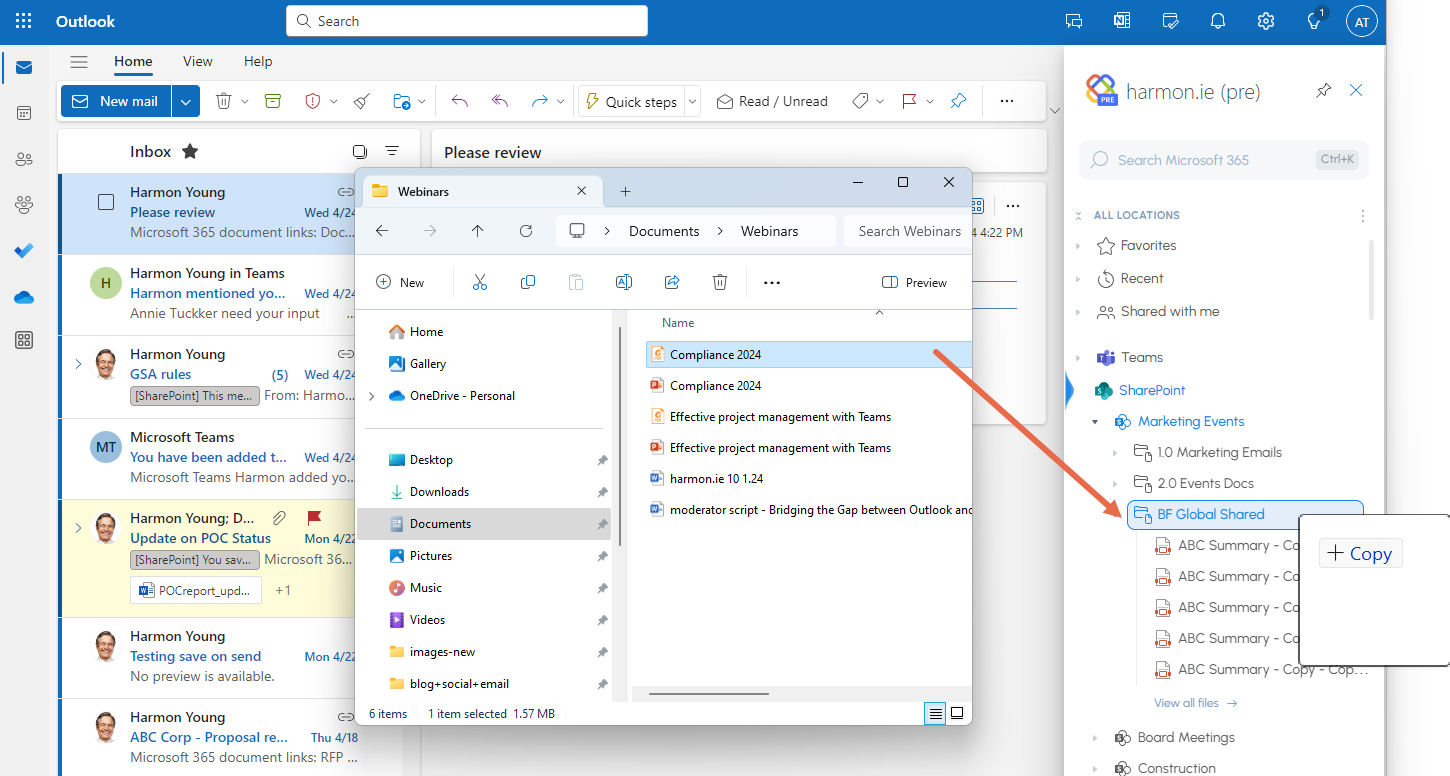
Task: Toggle the Outlook navigation pane hamburger
Action: 79,62
